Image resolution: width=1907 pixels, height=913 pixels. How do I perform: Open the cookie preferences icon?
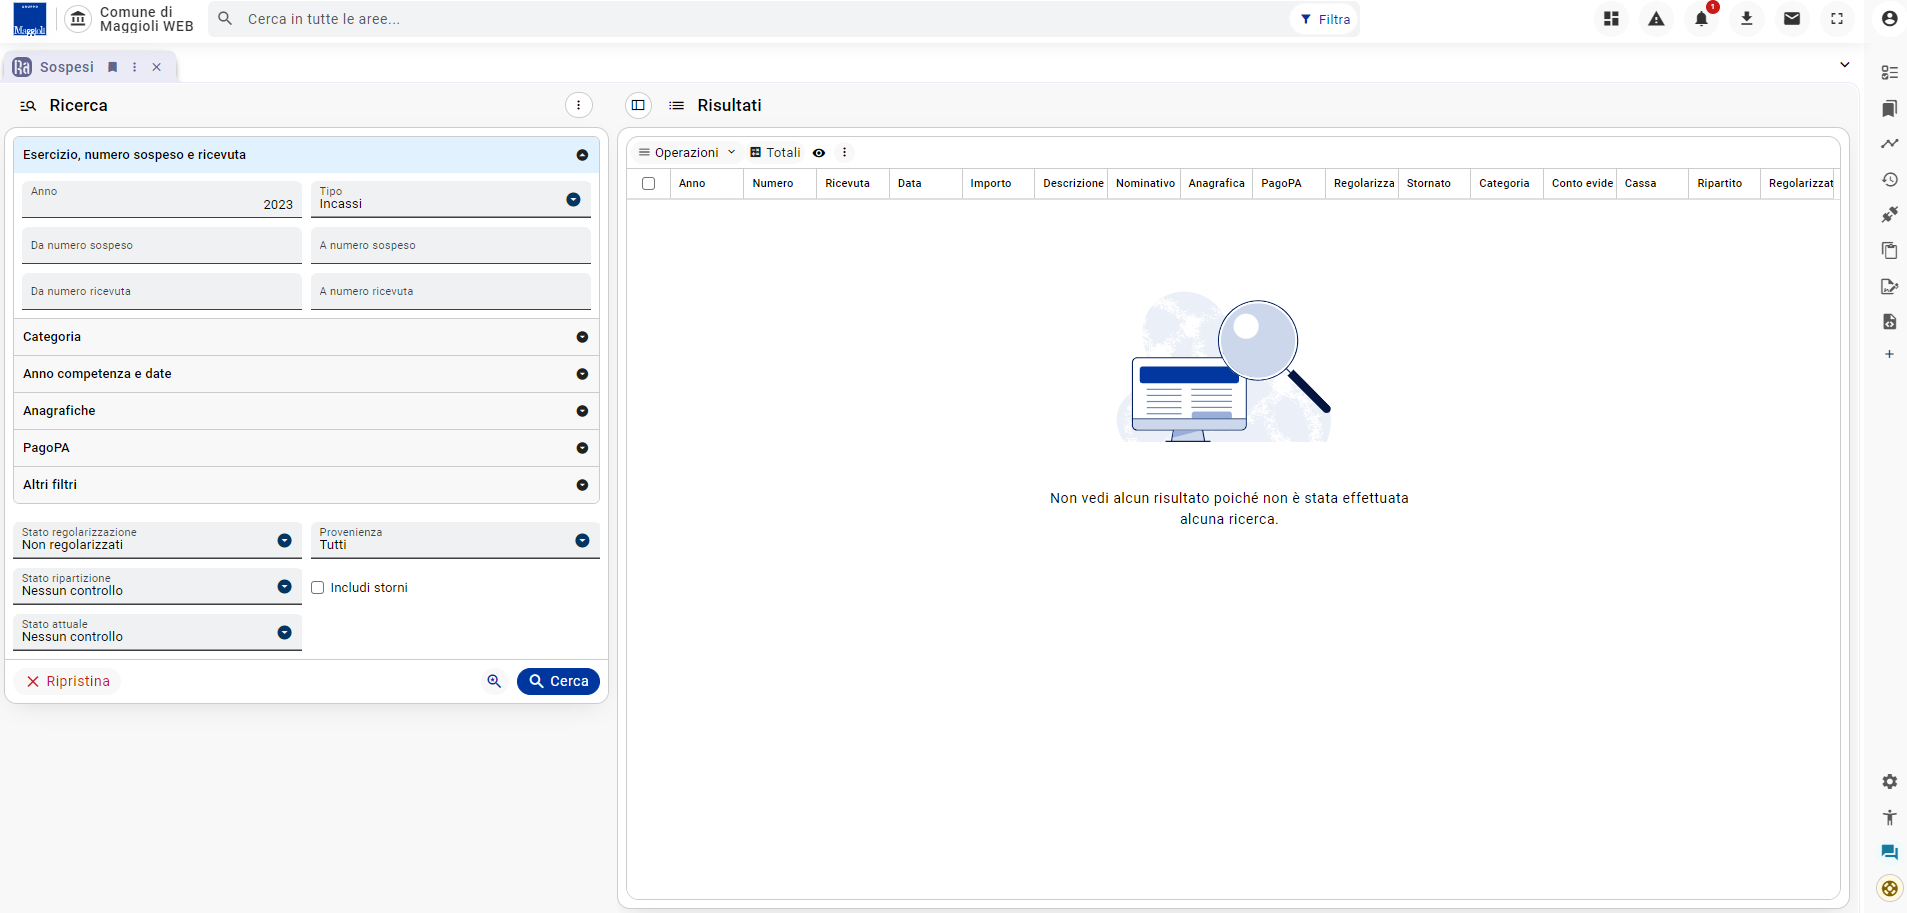coord(1889,888)
